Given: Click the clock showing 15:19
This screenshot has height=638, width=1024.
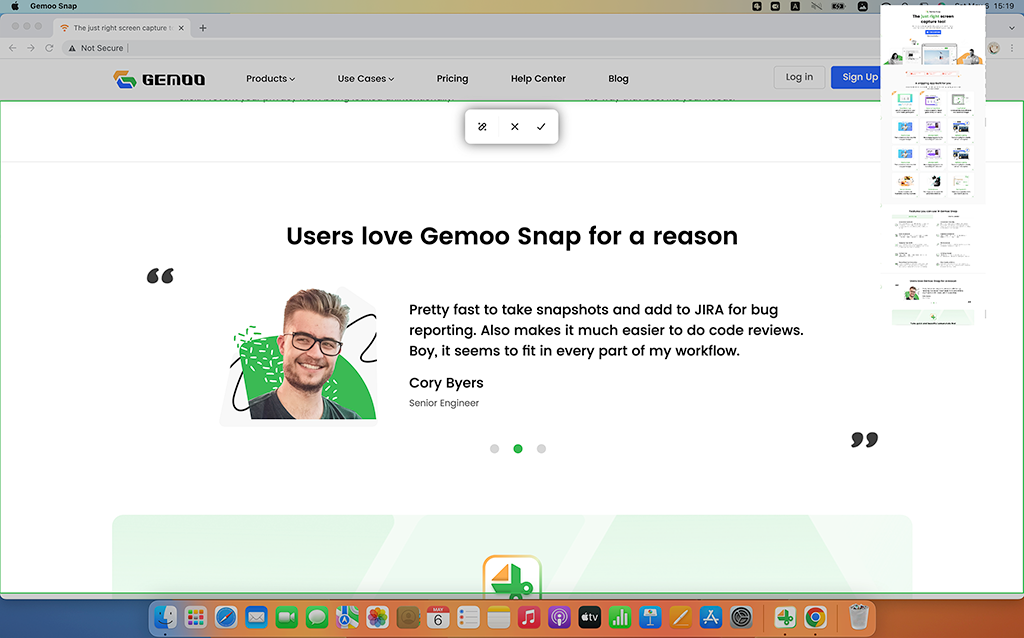Looking at the screenshot, I should coord(1004,6).
